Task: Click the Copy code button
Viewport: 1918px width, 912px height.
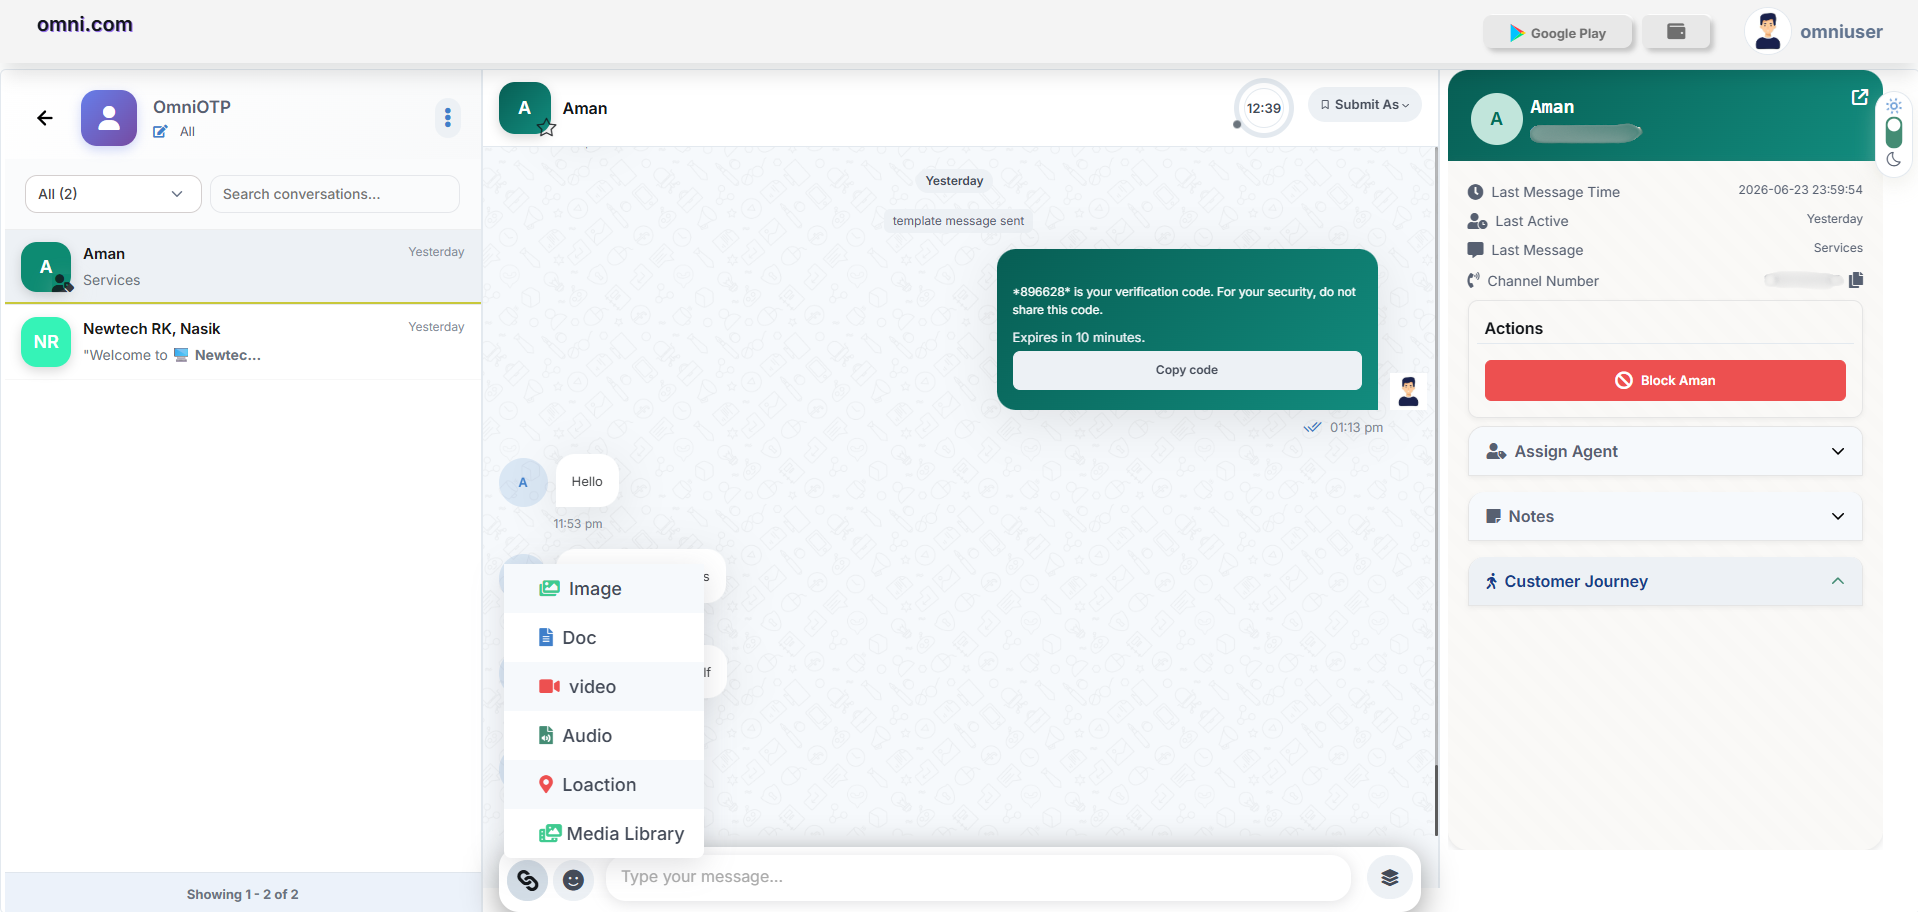Action: pos(1187,370)
